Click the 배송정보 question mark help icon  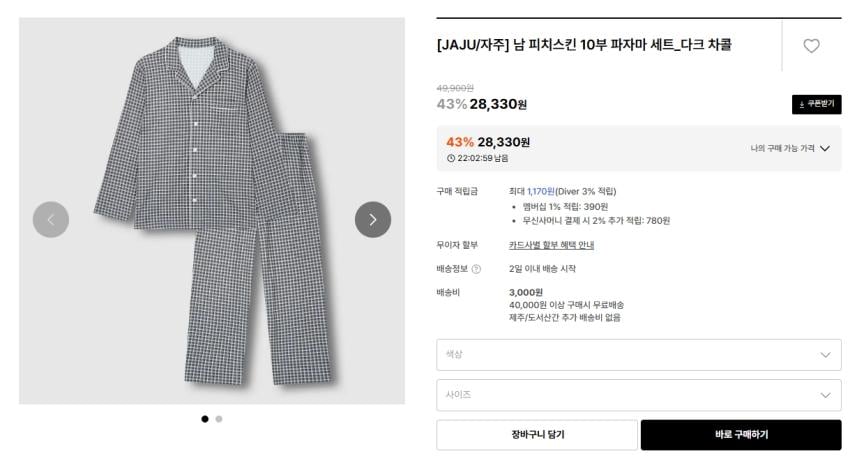tap(476, 269)
